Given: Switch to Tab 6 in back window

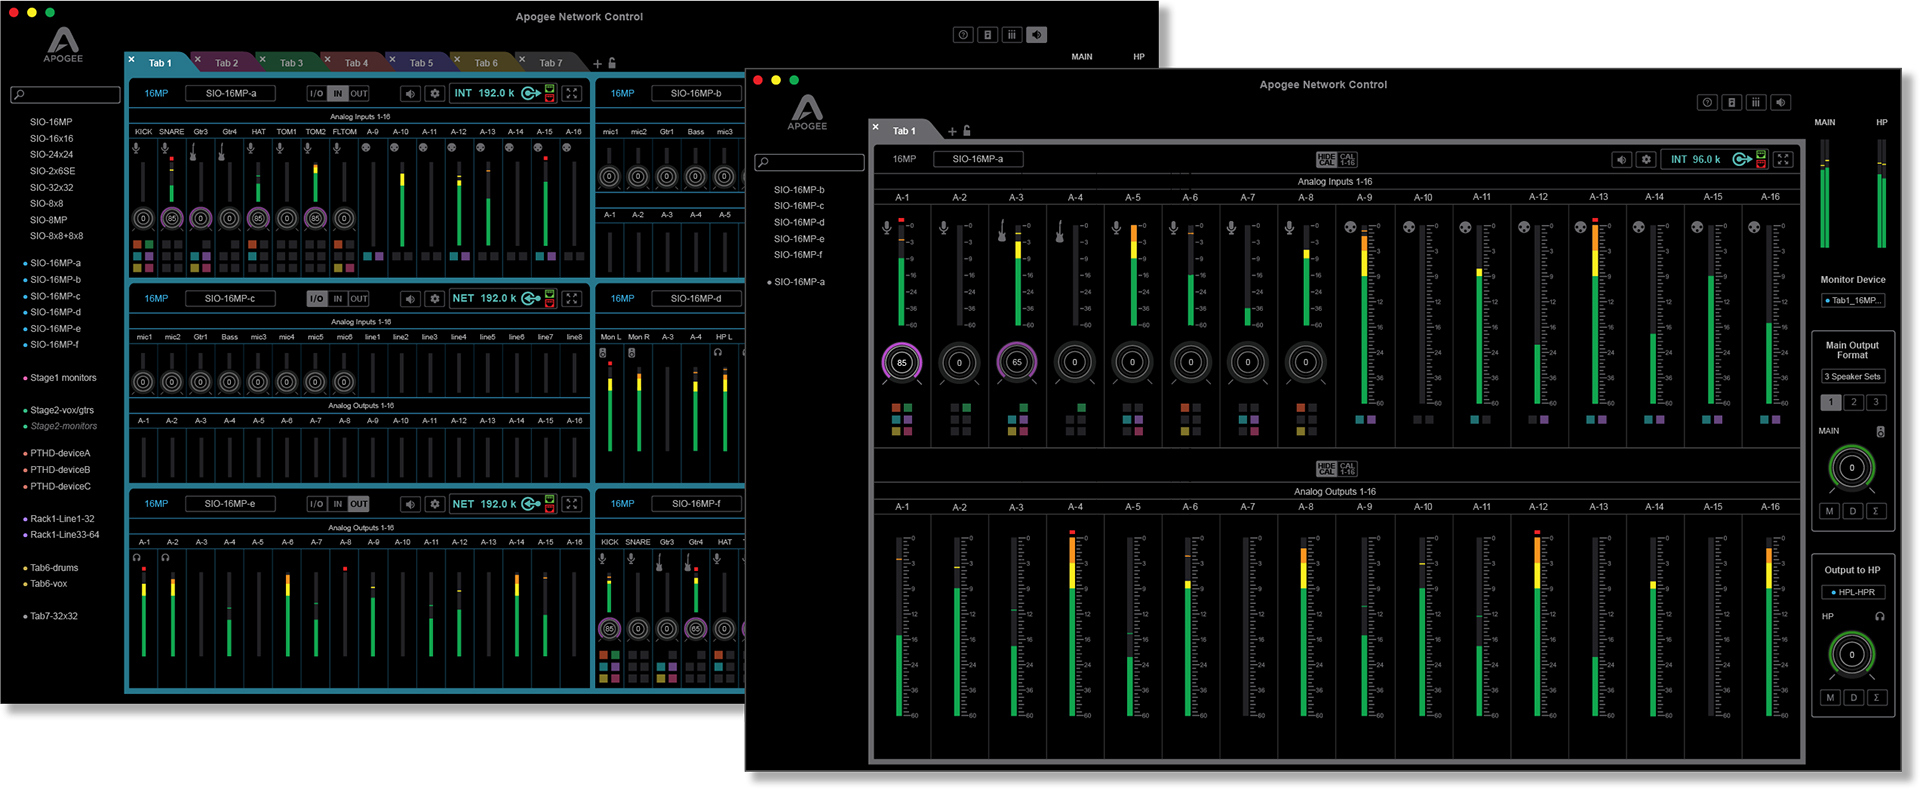Looking at the screenshot, I should [x=486, y=63].
